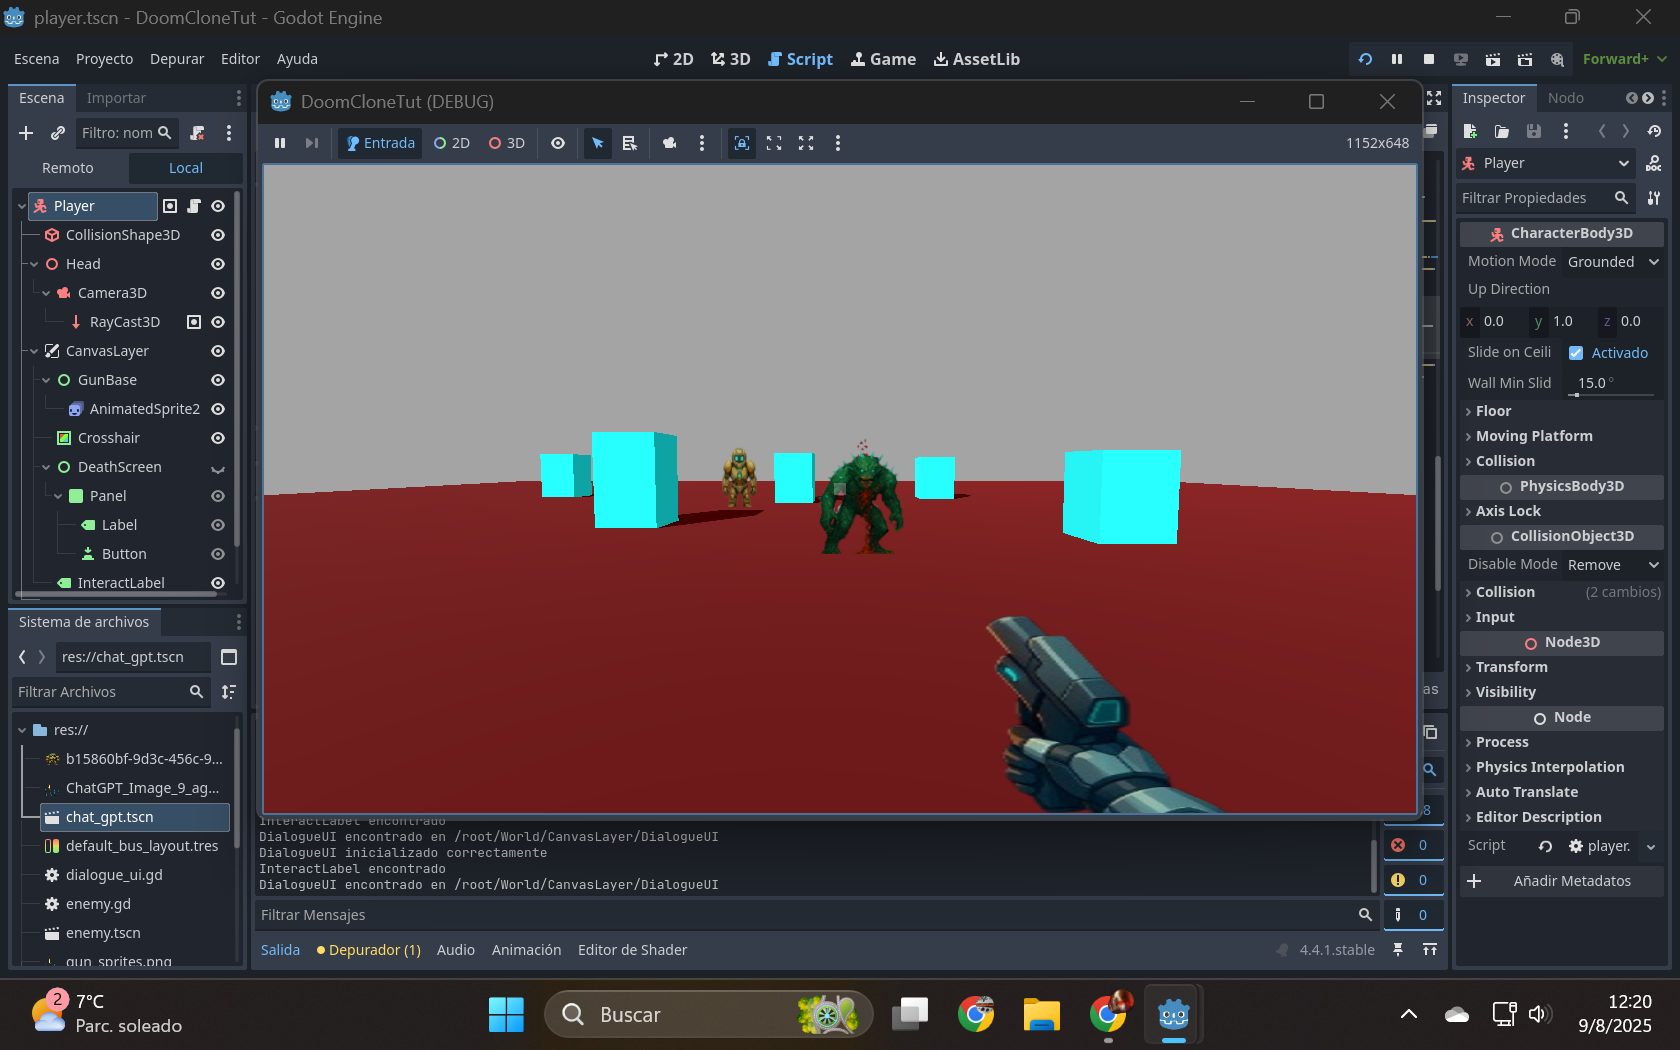Open the error count indicator in Output

[x=1412, y=845]
